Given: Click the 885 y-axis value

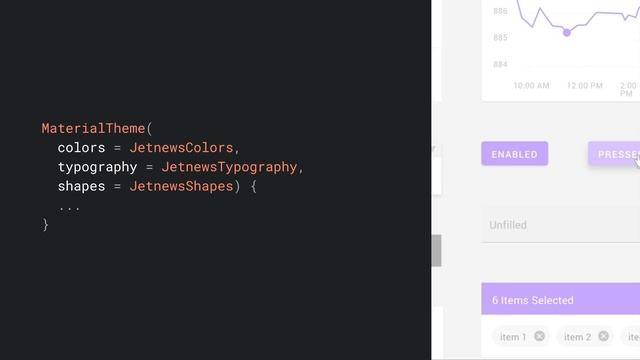Looking at the screenshot, I should [500, 38].
